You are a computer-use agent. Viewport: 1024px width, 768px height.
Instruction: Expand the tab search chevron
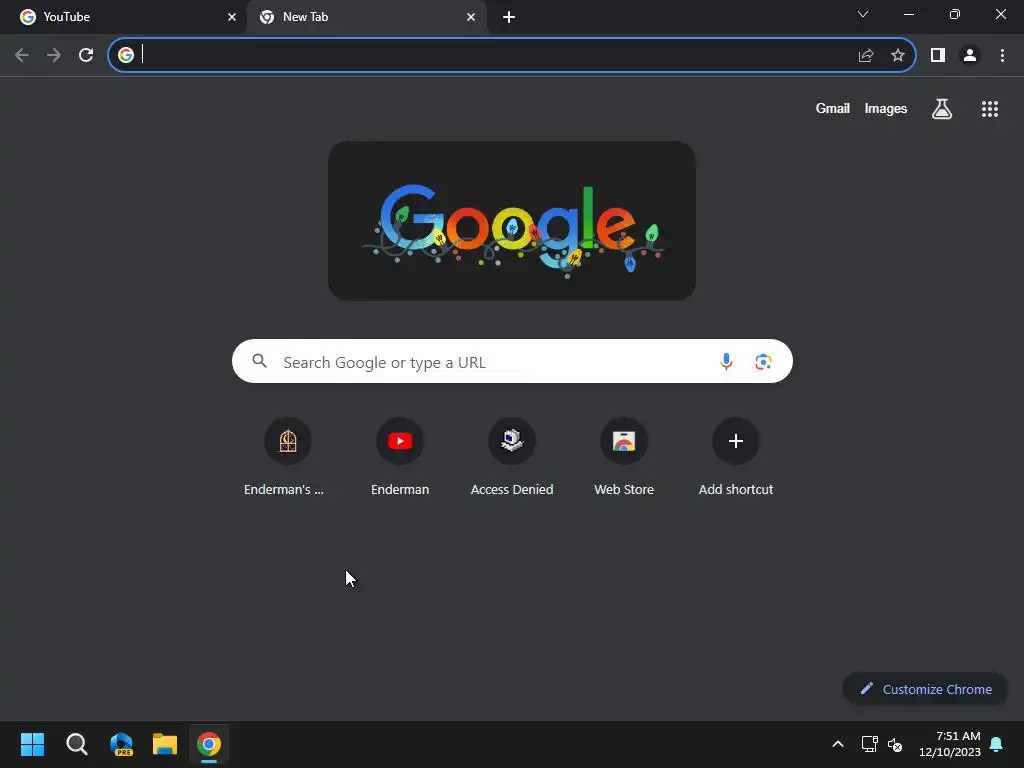click(863, 14)
